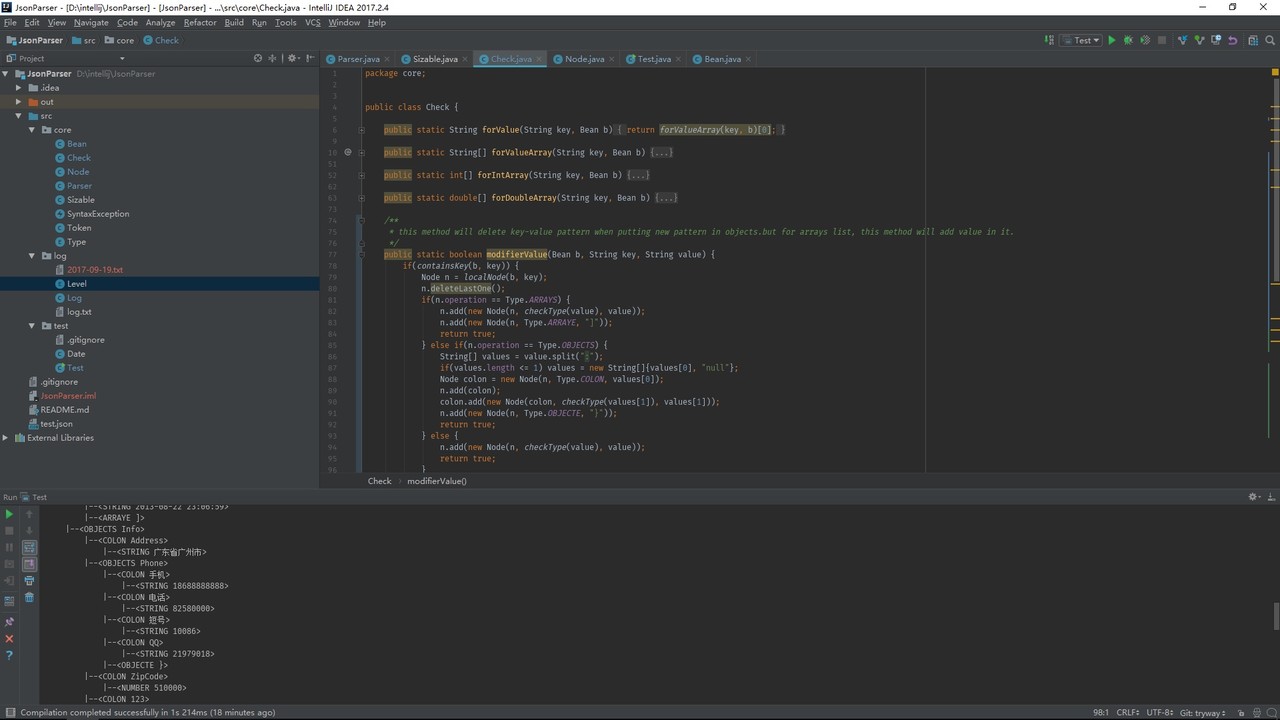
Task: Switch to the Bean.java tab
Action: pyautogui.click(x=722, y=59)
